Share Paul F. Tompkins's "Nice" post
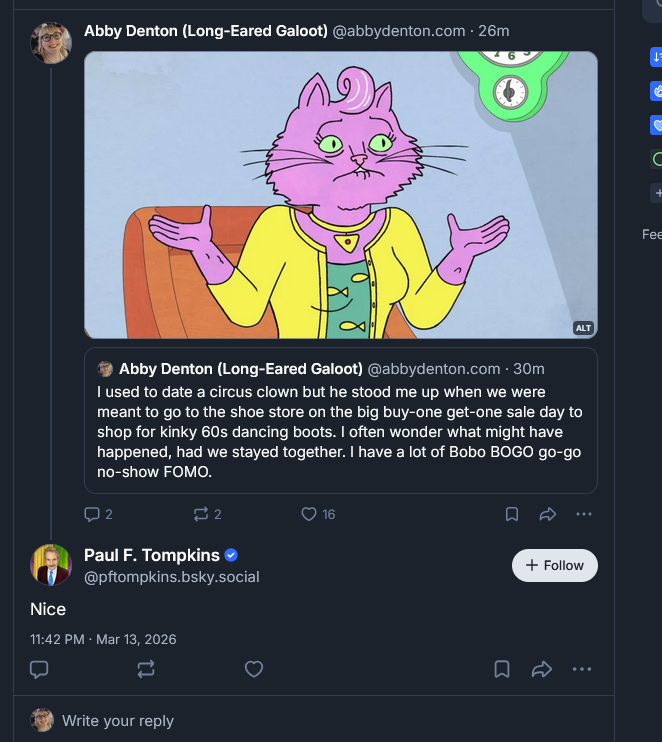The height and width of the screenshot is (742, 662). [542, 669]
